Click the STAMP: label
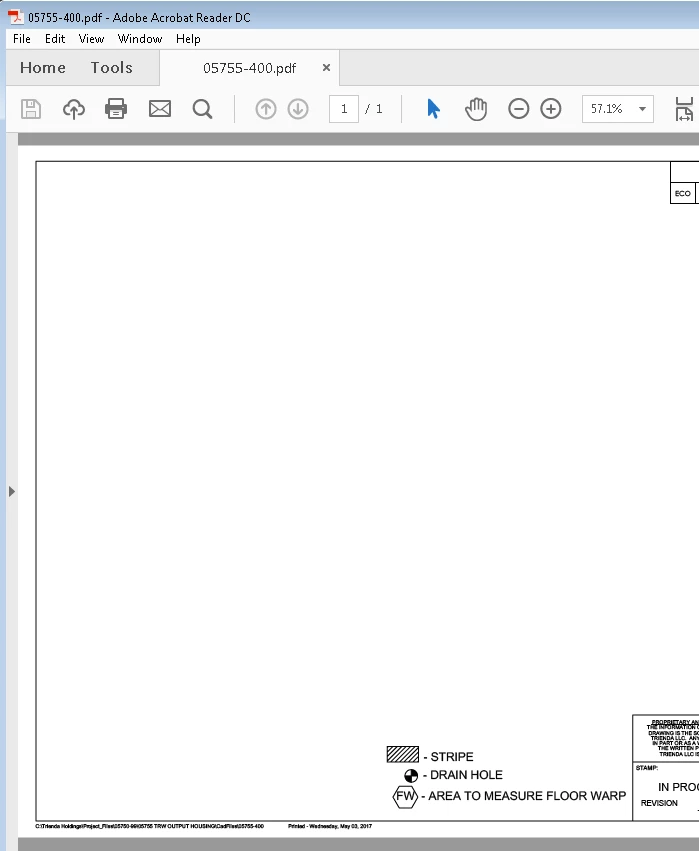Screen dimensions: 699x851 [647, 768]
